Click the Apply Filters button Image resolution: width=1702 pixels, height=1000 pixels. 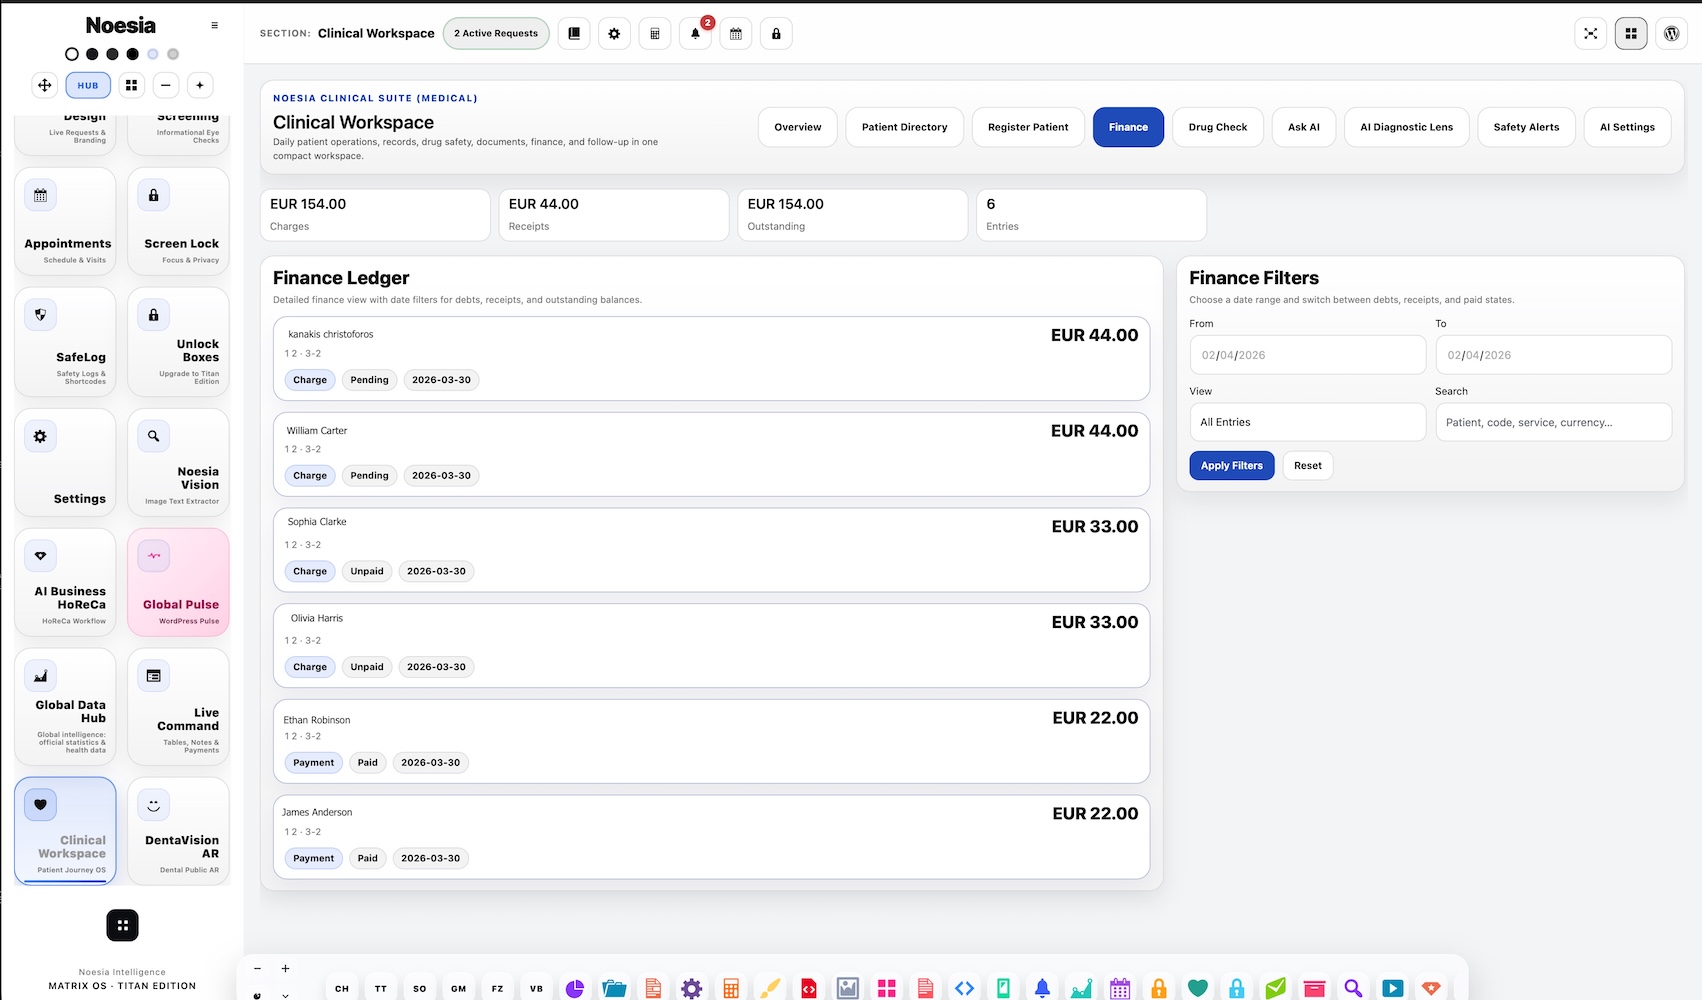[x=1231, y=465]
